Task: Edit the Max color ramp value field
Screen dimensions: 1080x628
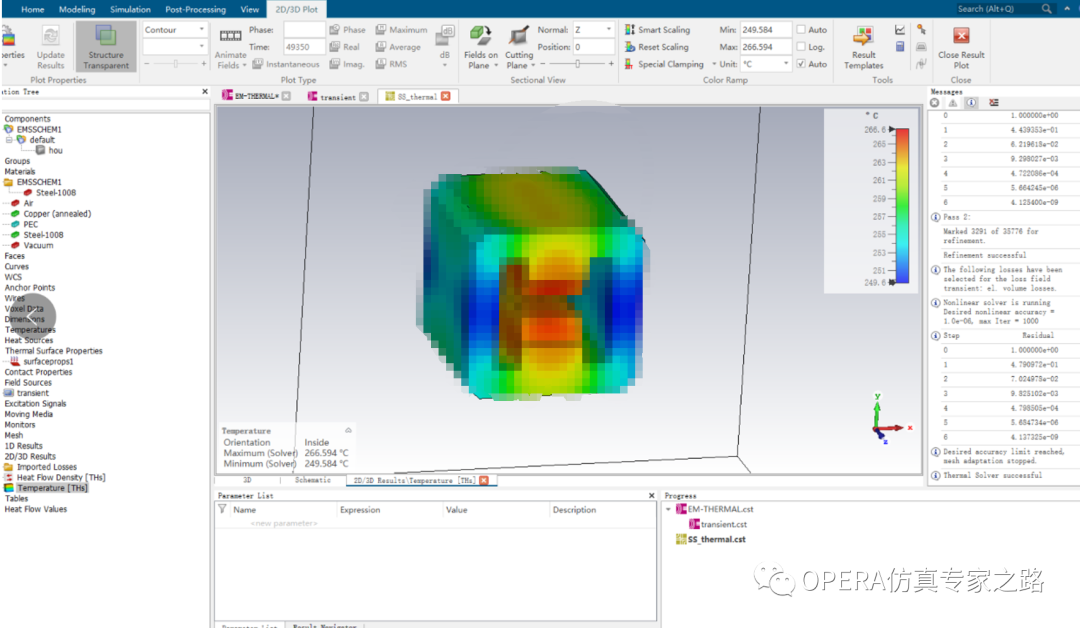Action: click(765, 47)
